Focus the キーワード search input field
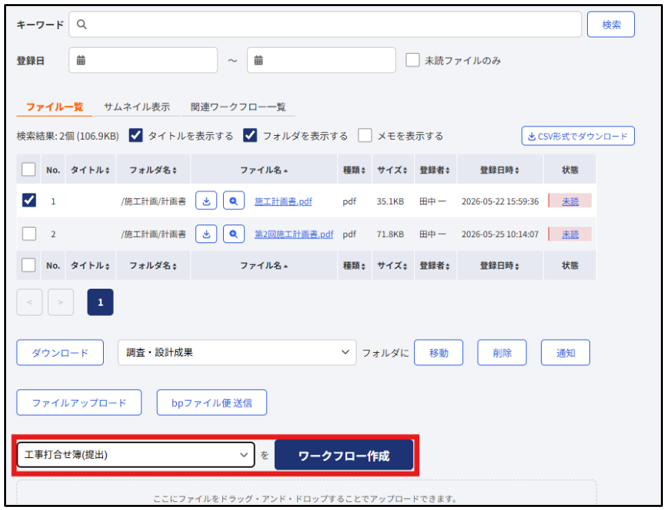The width and height of the screenshot is (667, 510). pos(325,25)
